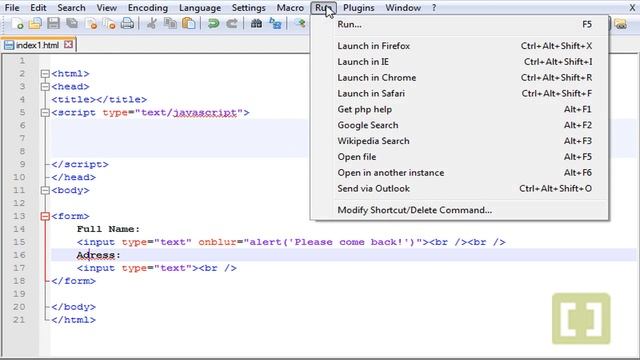Image resolution: width=640 pixels, height=360 pixels.
Task: Select Launch in Firefox
Action: coord(460,46)
